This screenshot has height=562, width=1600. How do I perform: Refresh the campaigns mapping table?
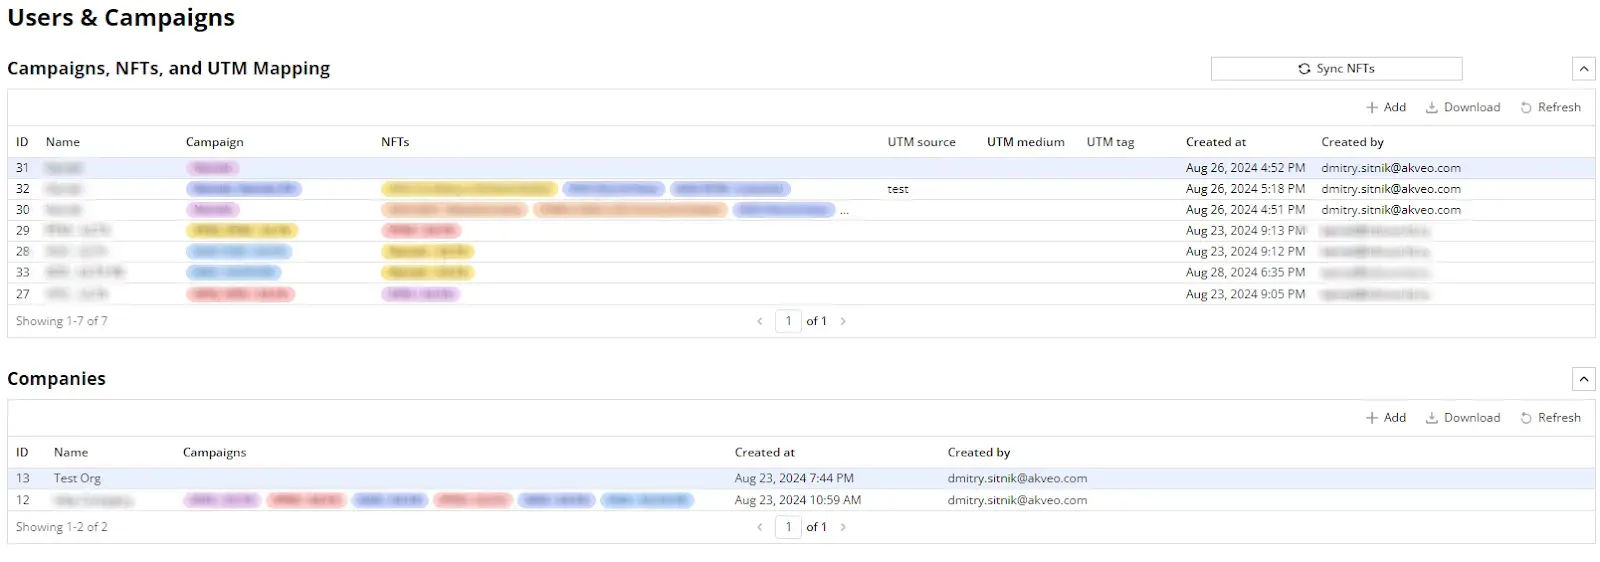coord(1551,107)
